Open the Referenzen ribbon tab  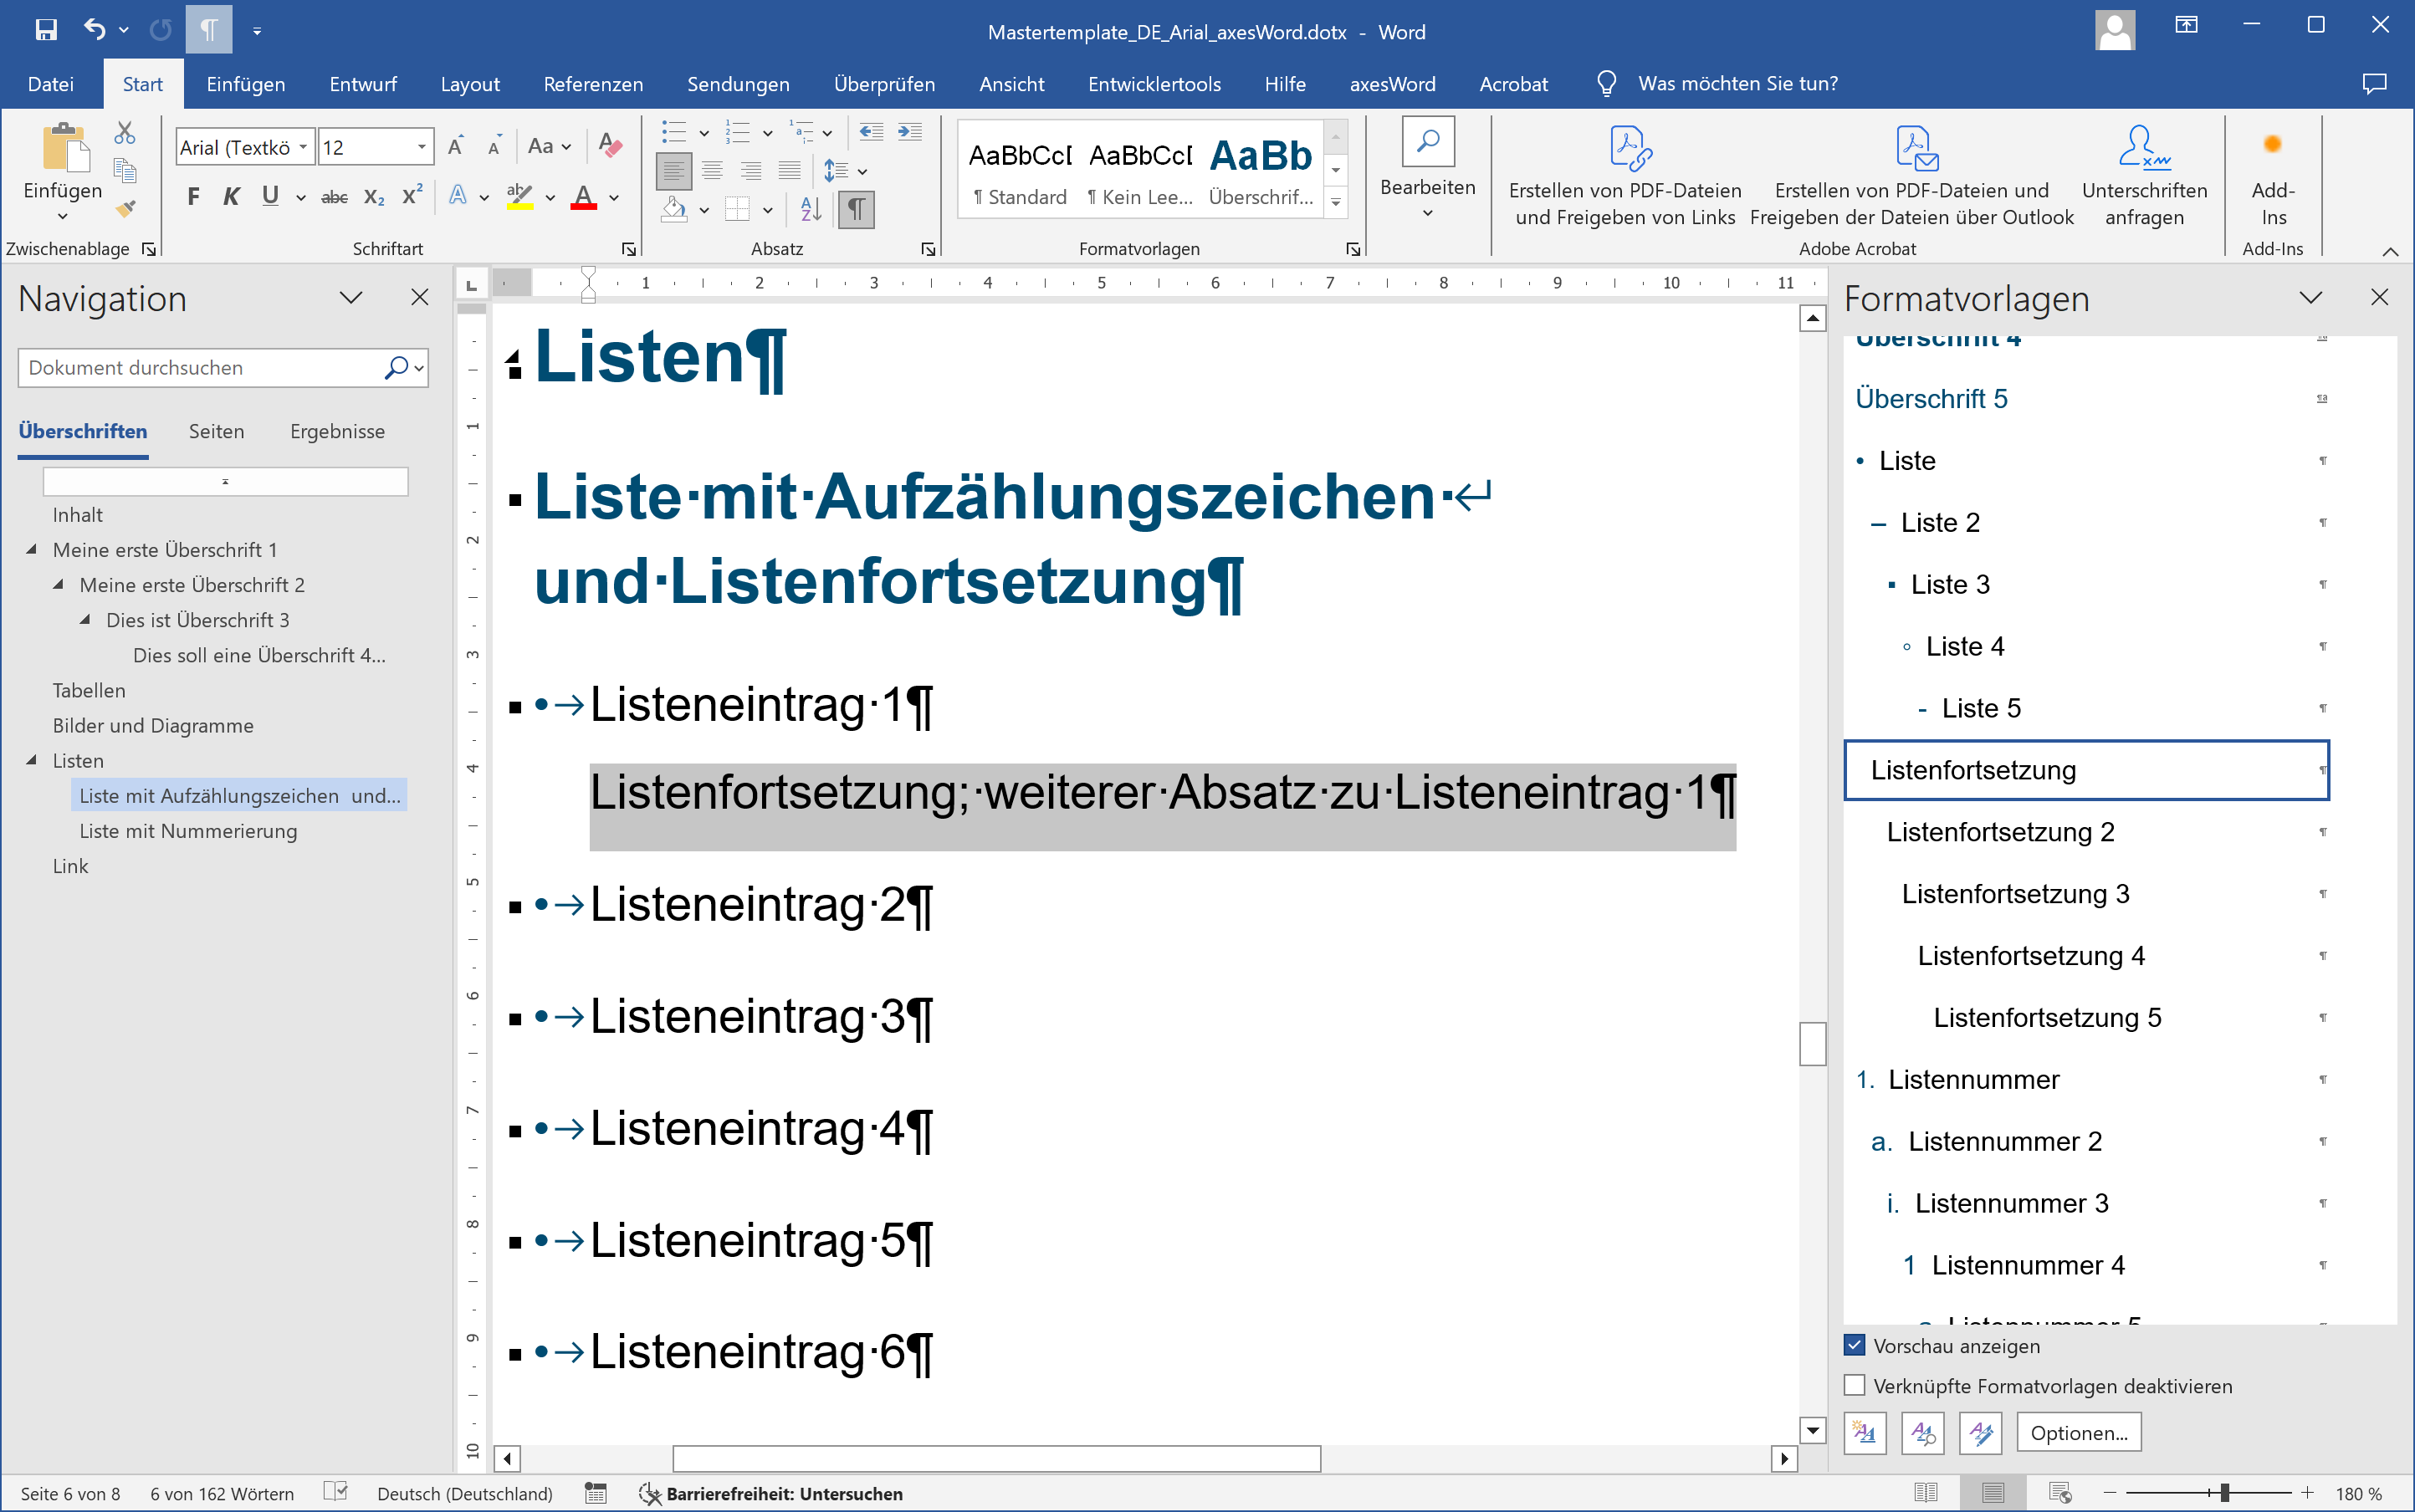click(x=593, y=84)
